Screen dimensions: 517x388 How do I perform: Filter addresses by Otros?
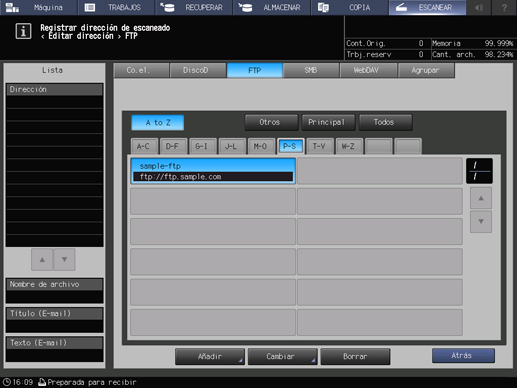point(271,122)
